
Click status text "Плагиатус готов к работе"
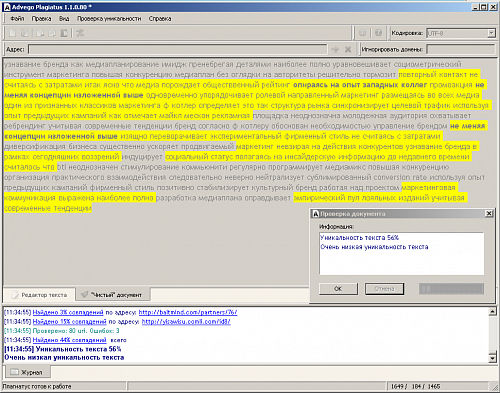click(37, 386)
